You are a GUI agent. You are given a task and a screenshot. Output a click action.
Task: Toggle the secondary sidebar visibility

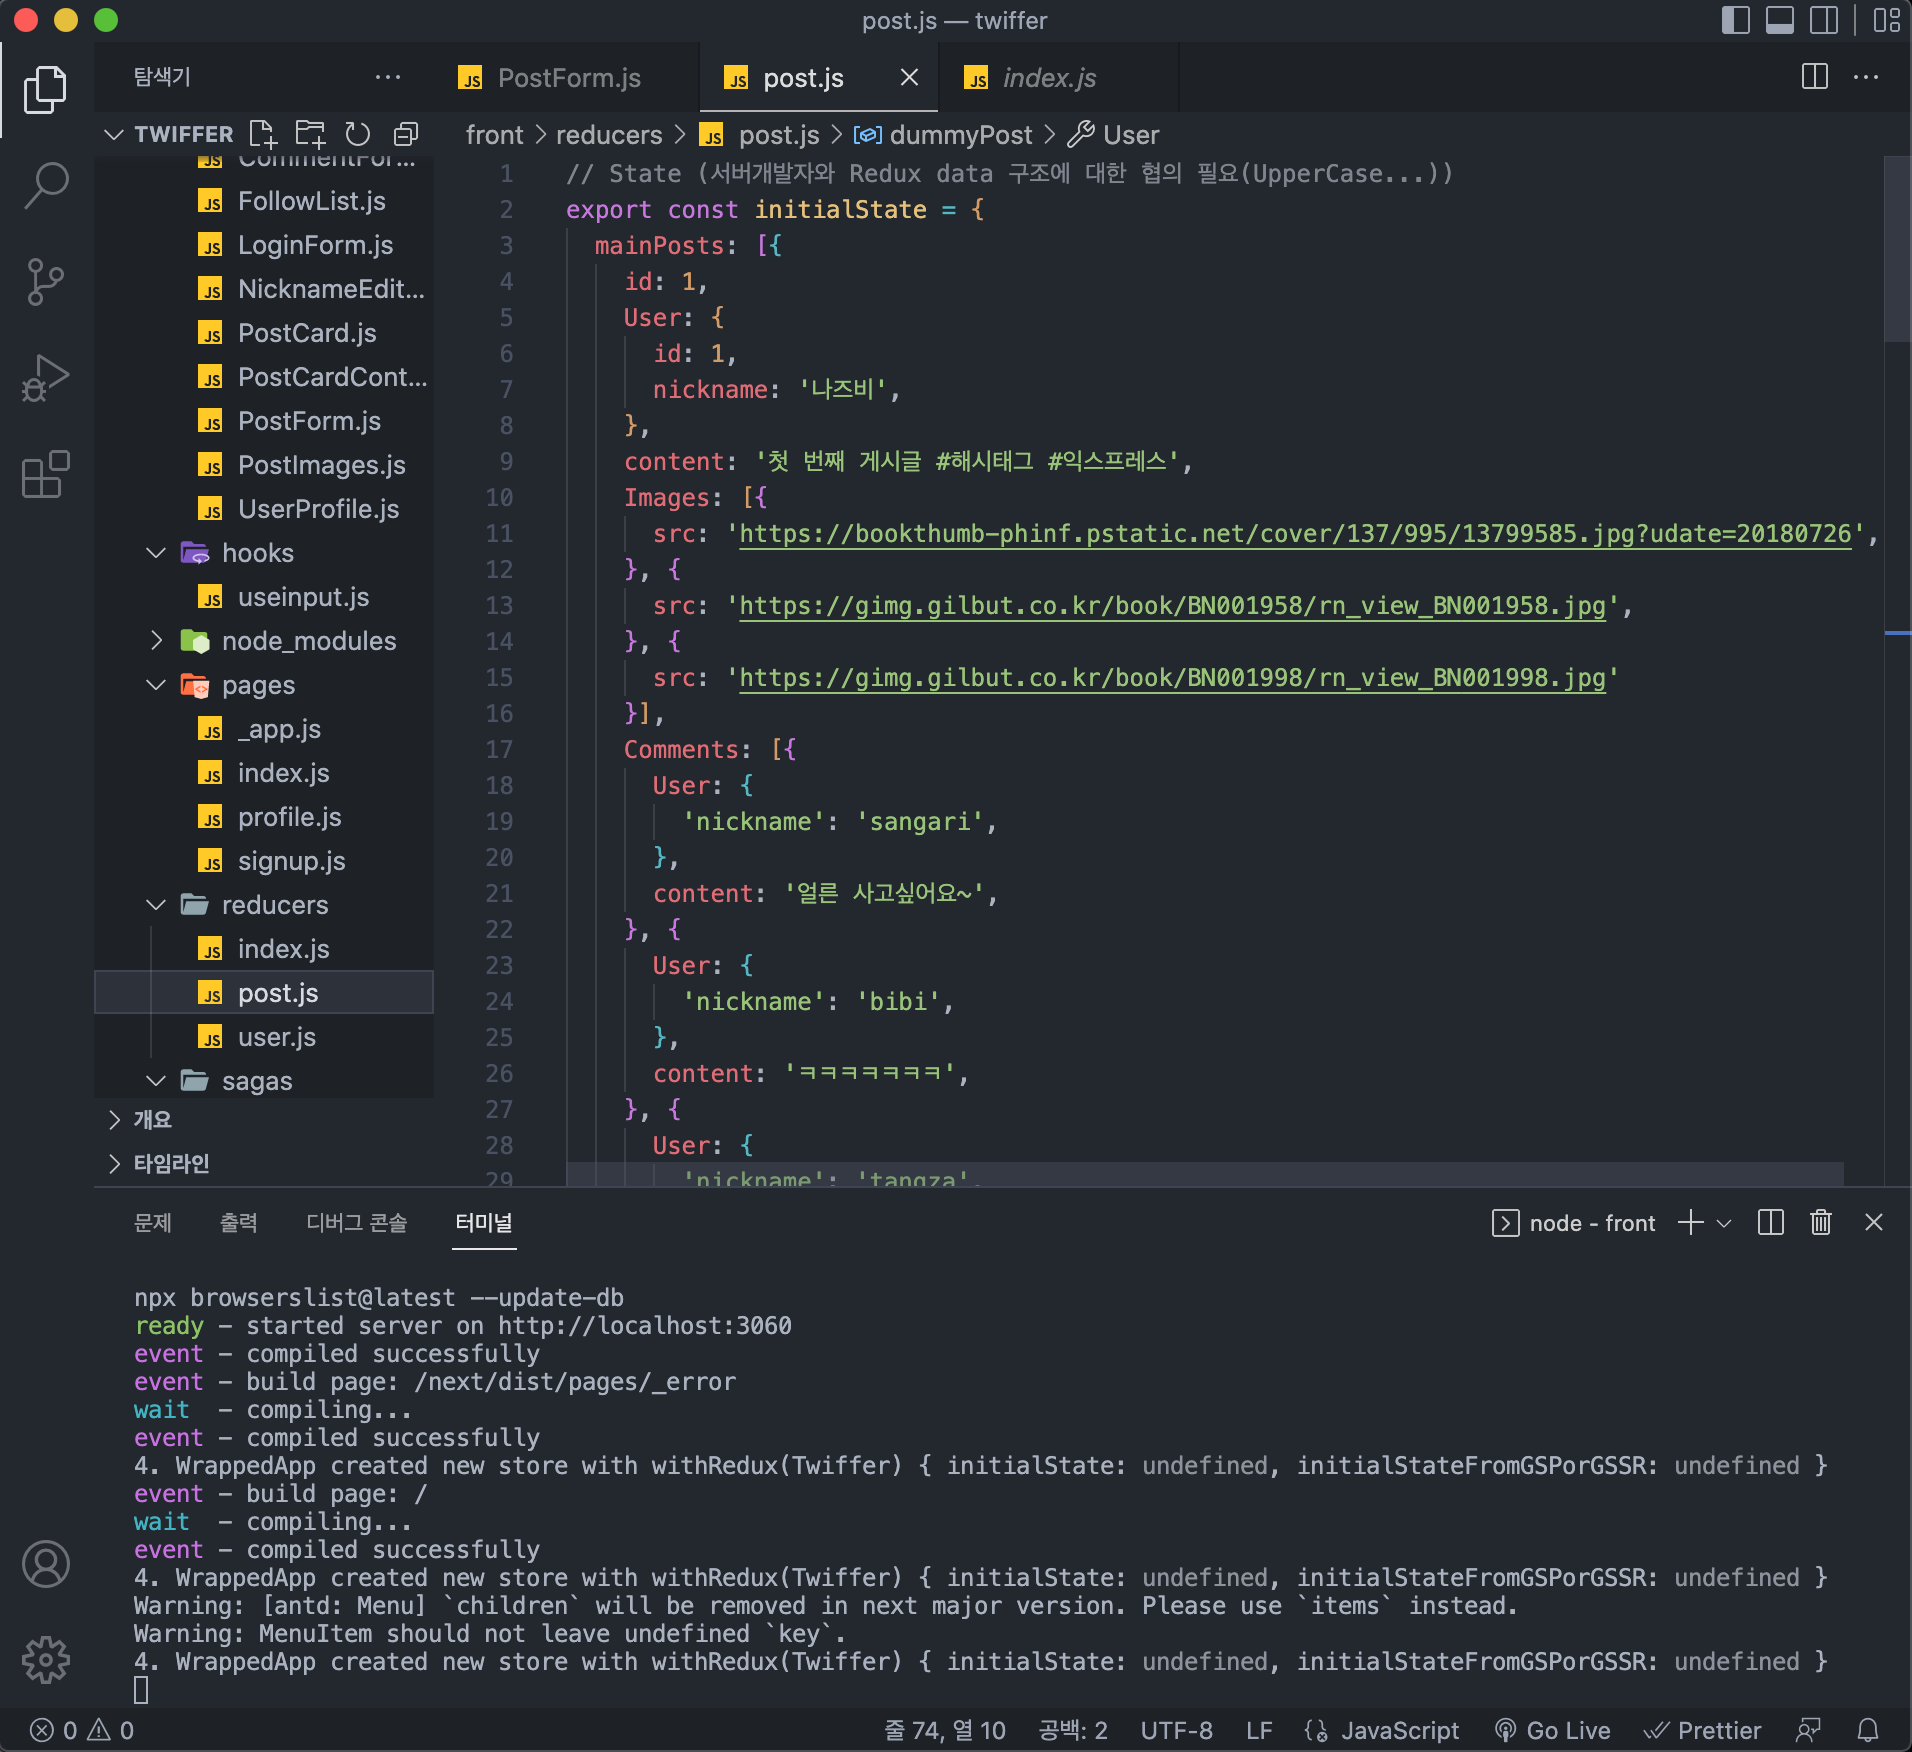(1824, 20)
